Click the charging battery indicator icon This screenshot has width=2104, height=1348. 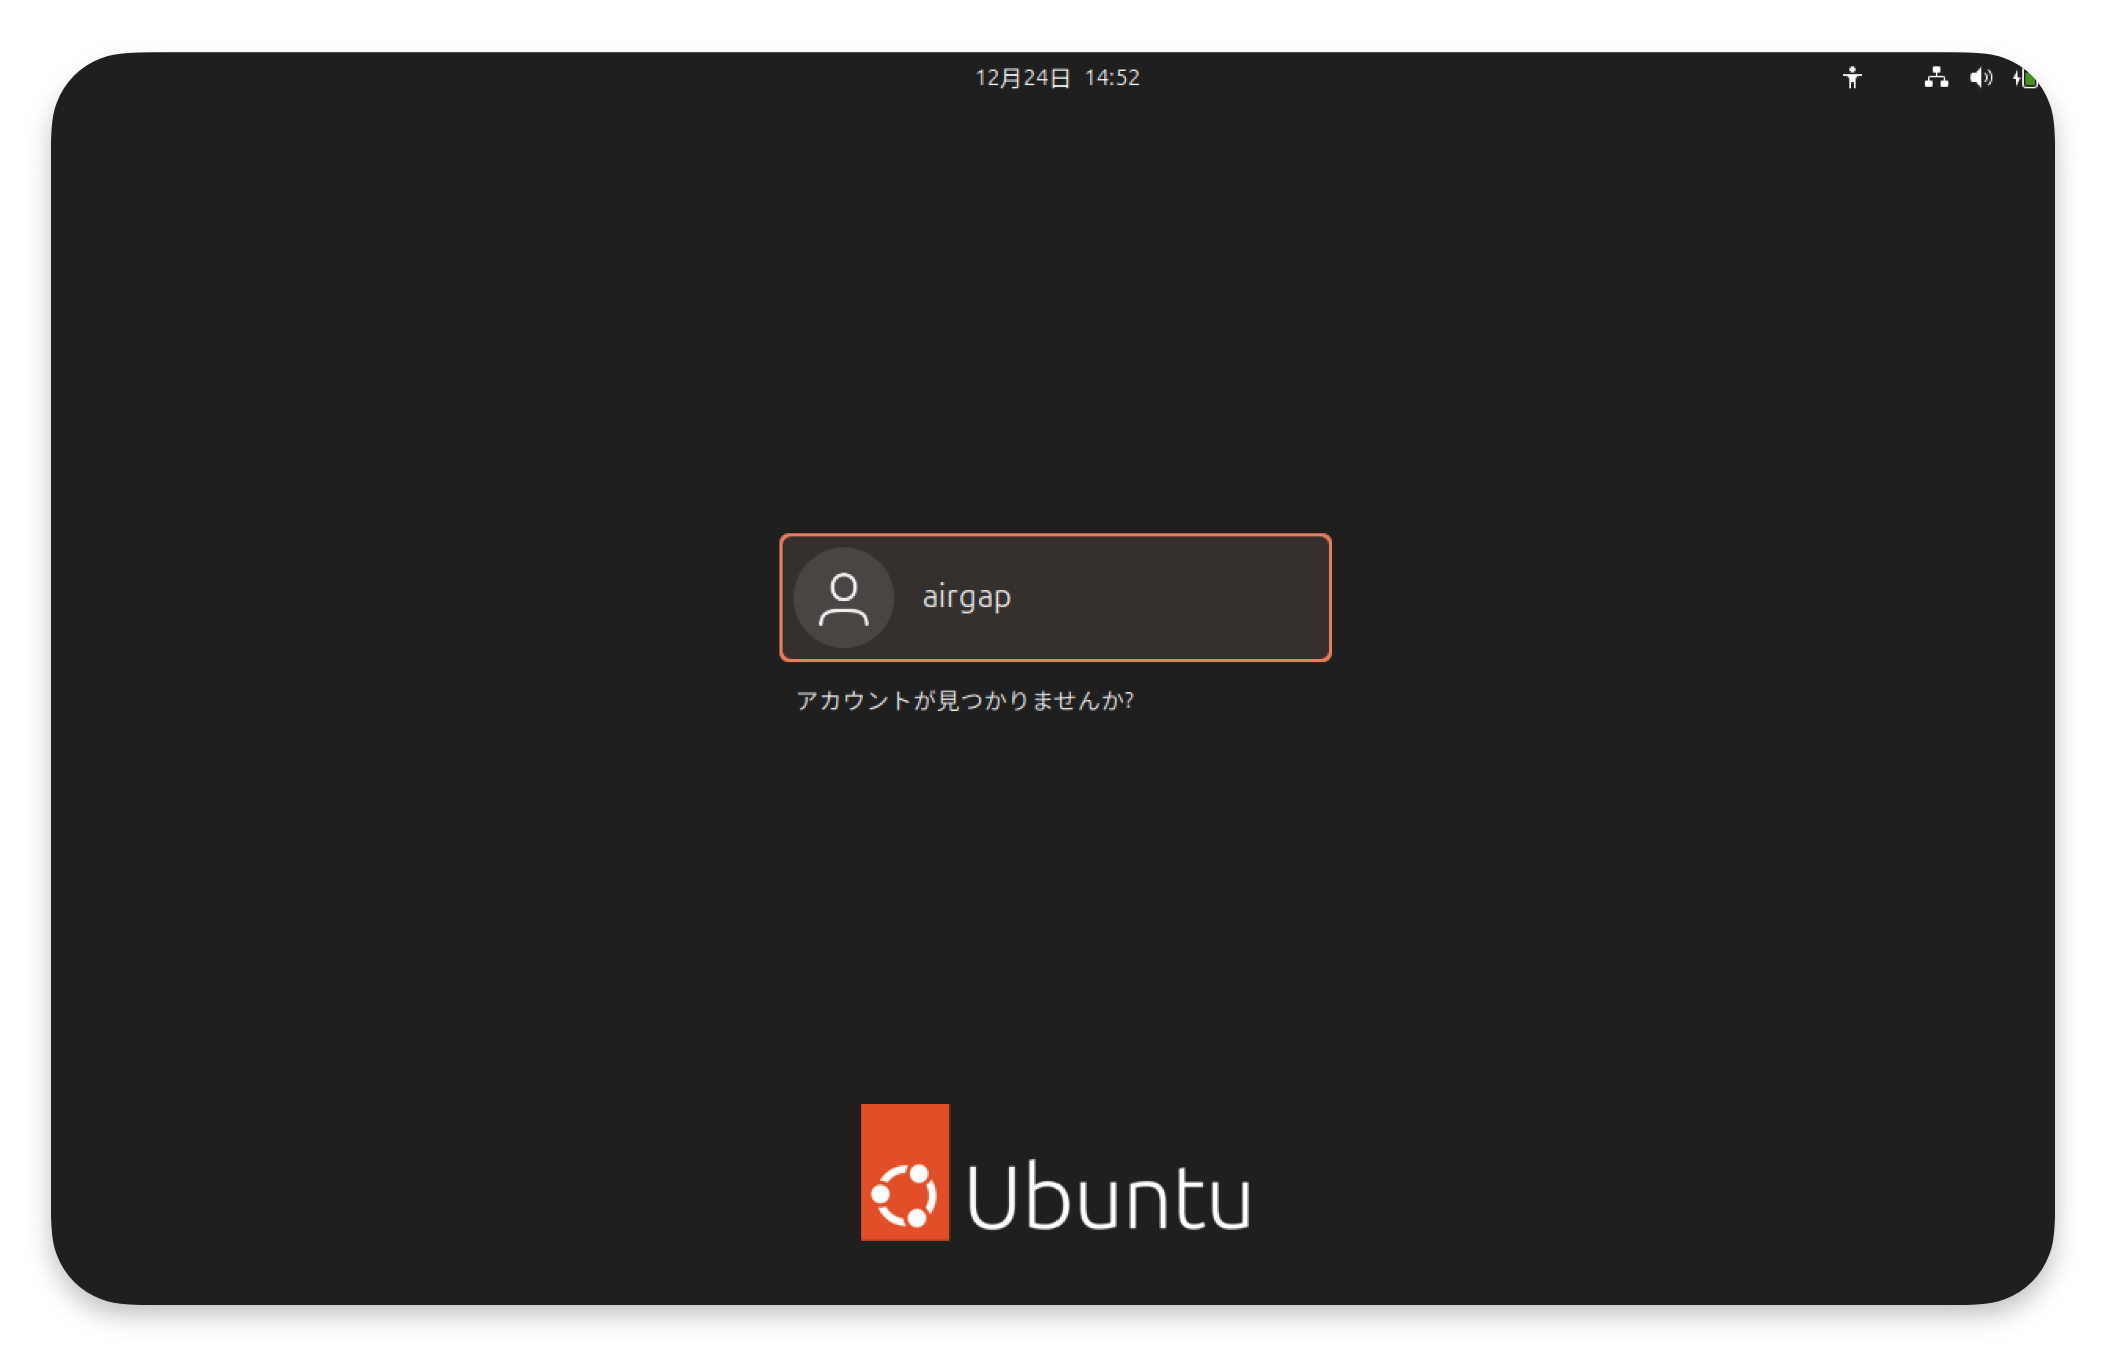click(x=2029, y=79)
